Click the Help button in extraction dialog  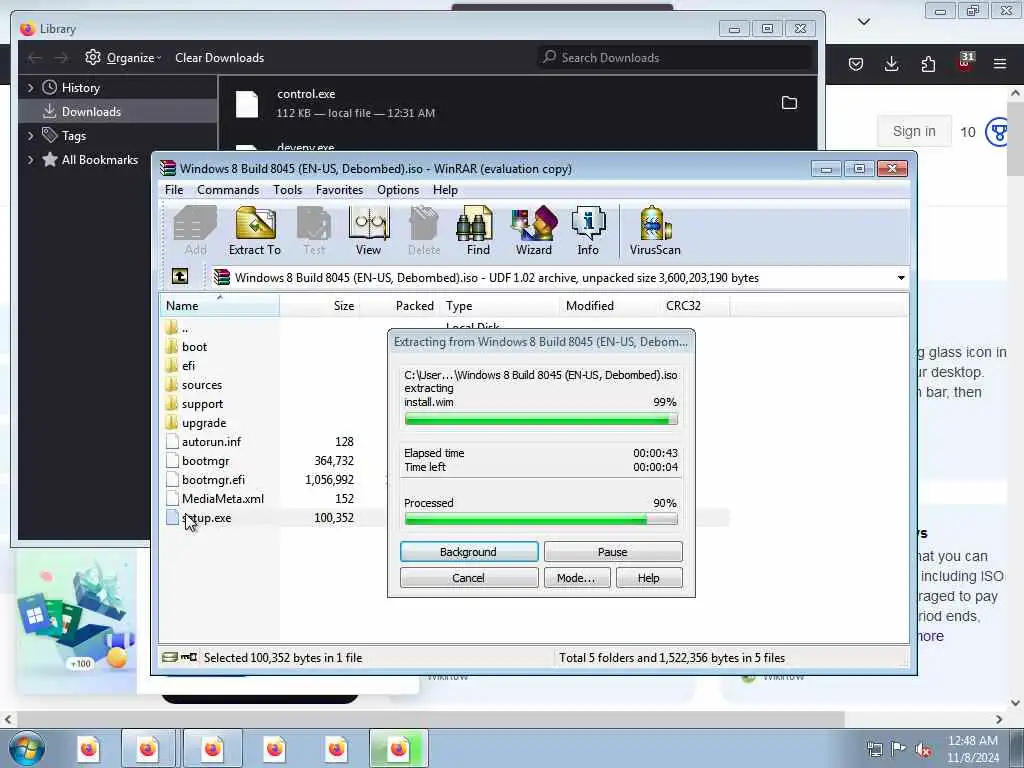(x=649, y=578)
